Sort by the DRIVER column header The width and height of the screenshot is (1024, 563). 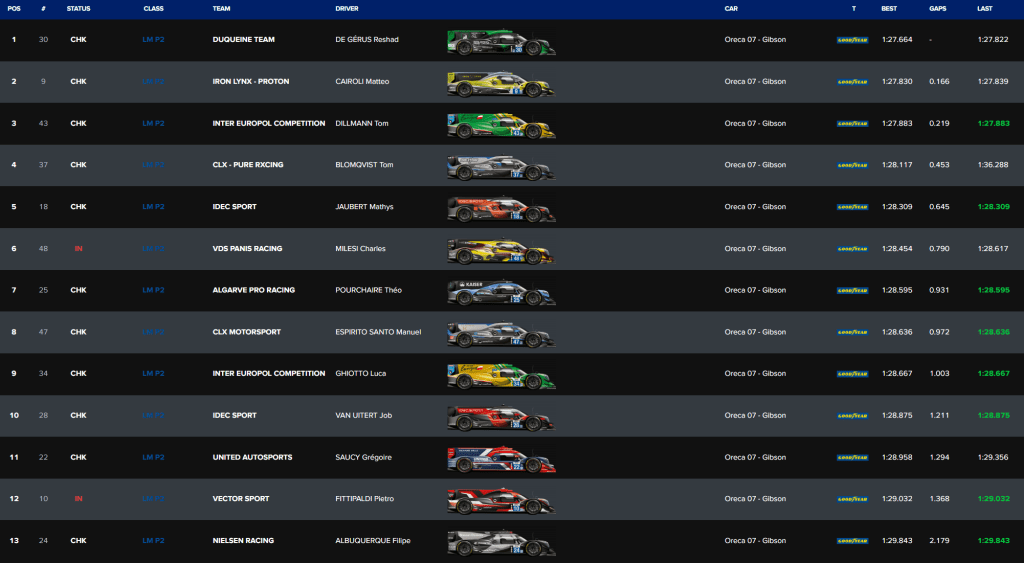tap(347, 8)
